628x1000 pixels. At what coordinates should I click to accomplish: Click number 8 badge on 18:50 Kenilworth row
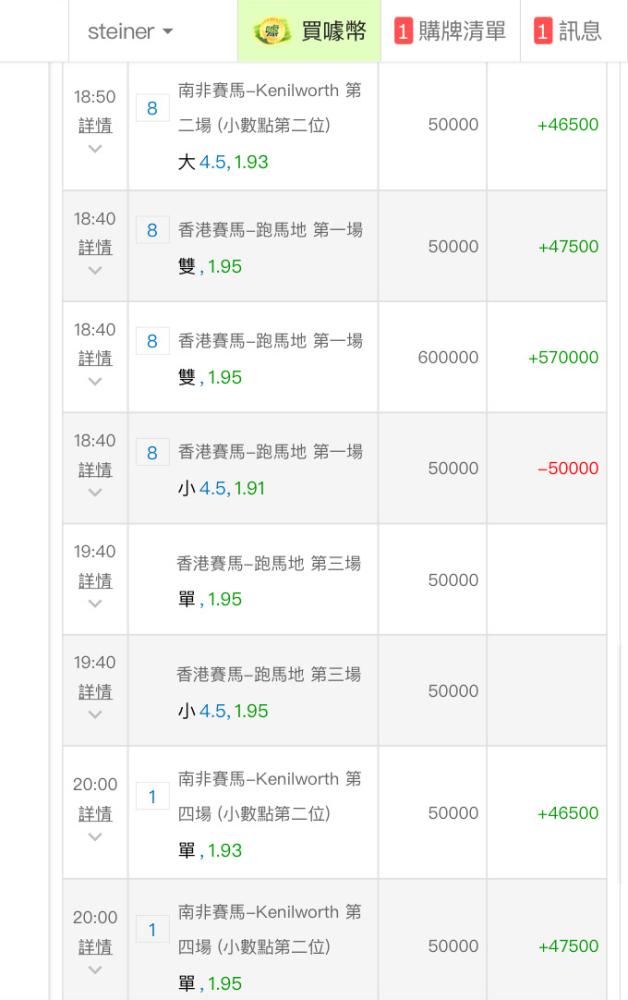tap(152, 108)
